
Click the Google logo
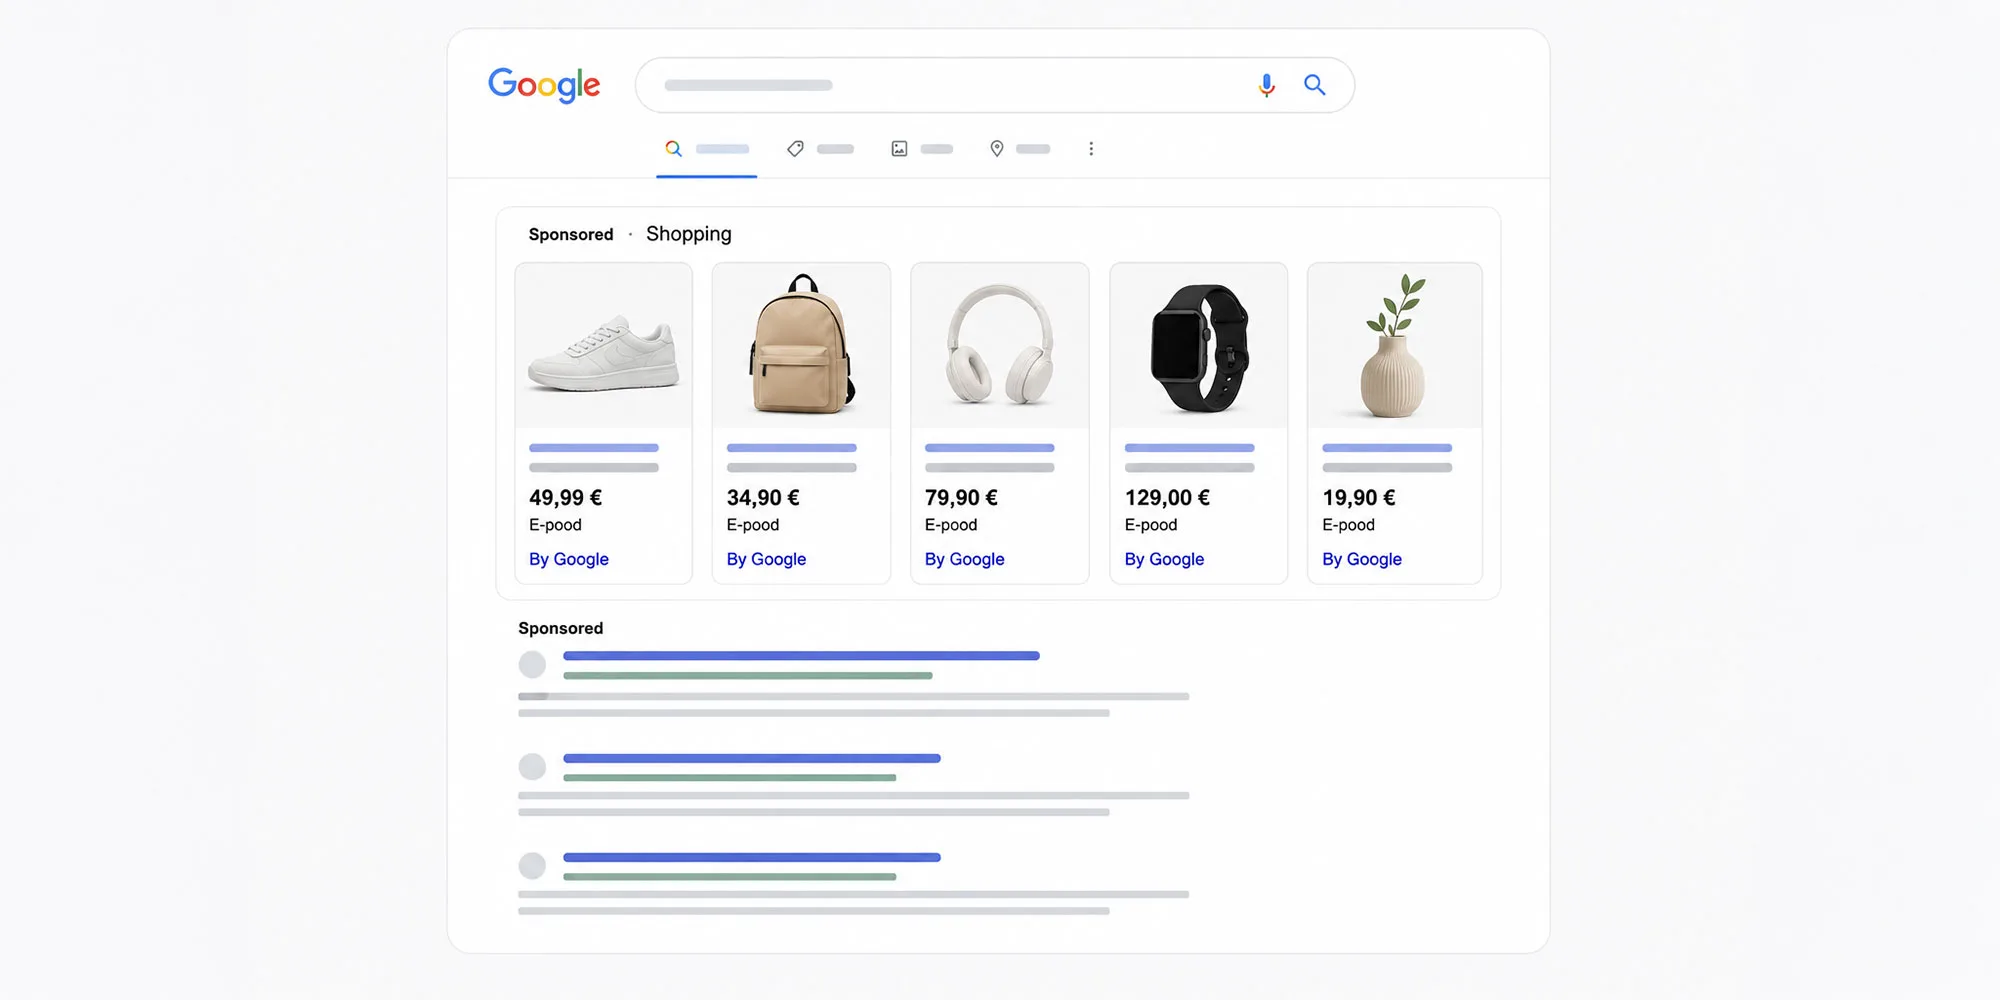[544, 85]
